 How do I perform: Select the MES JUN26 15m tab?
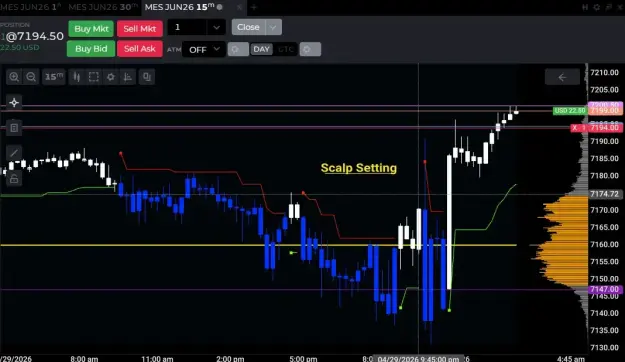click(x=179, y=7)
